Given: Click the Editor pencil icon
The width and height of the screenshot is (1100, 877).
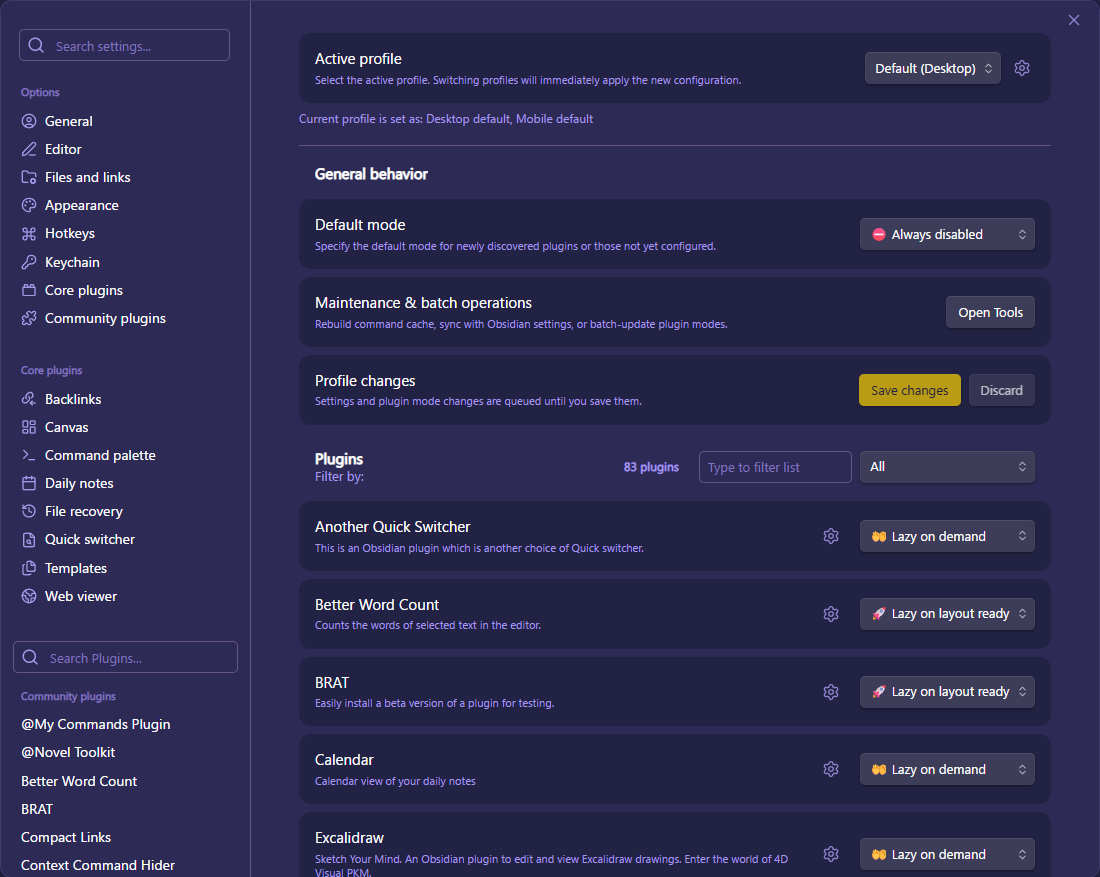Looking at the screenshot, I should 29,149.
